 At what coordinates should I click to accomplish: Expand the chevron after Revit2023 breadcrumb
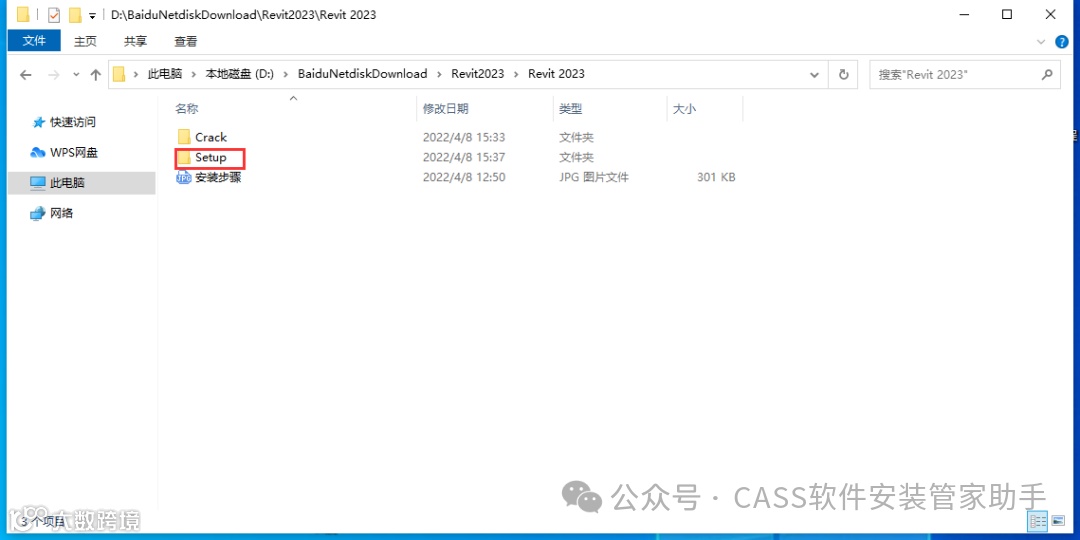point(516,74)
